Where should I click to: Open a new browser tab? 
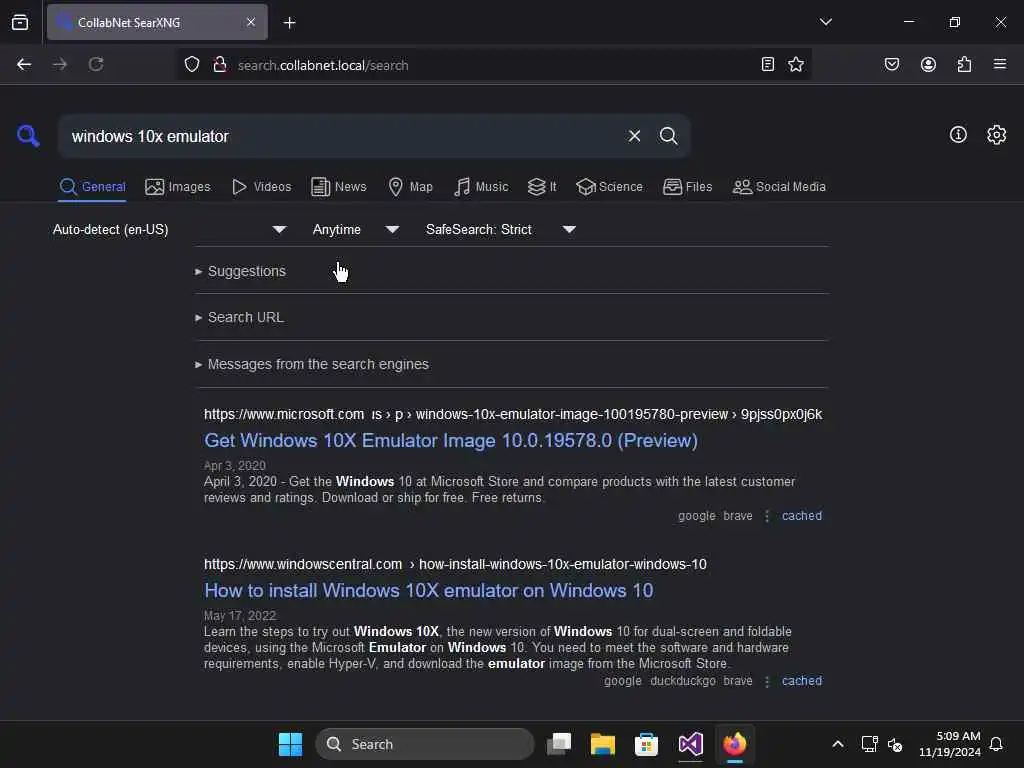pyautogui.click(x=289, y=23)
